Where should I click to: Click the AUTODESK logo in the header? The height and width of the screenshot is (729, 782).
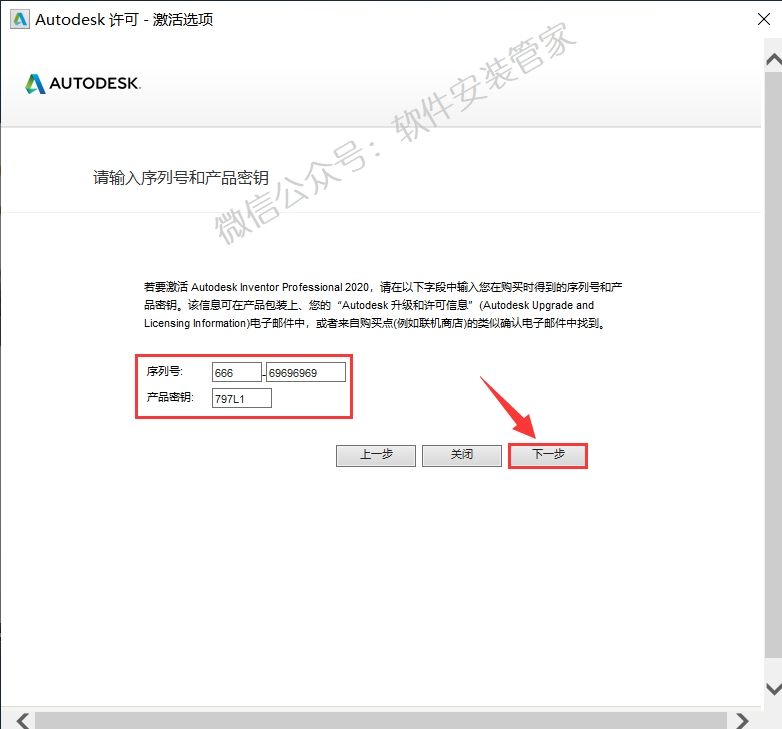coord(83,83)
